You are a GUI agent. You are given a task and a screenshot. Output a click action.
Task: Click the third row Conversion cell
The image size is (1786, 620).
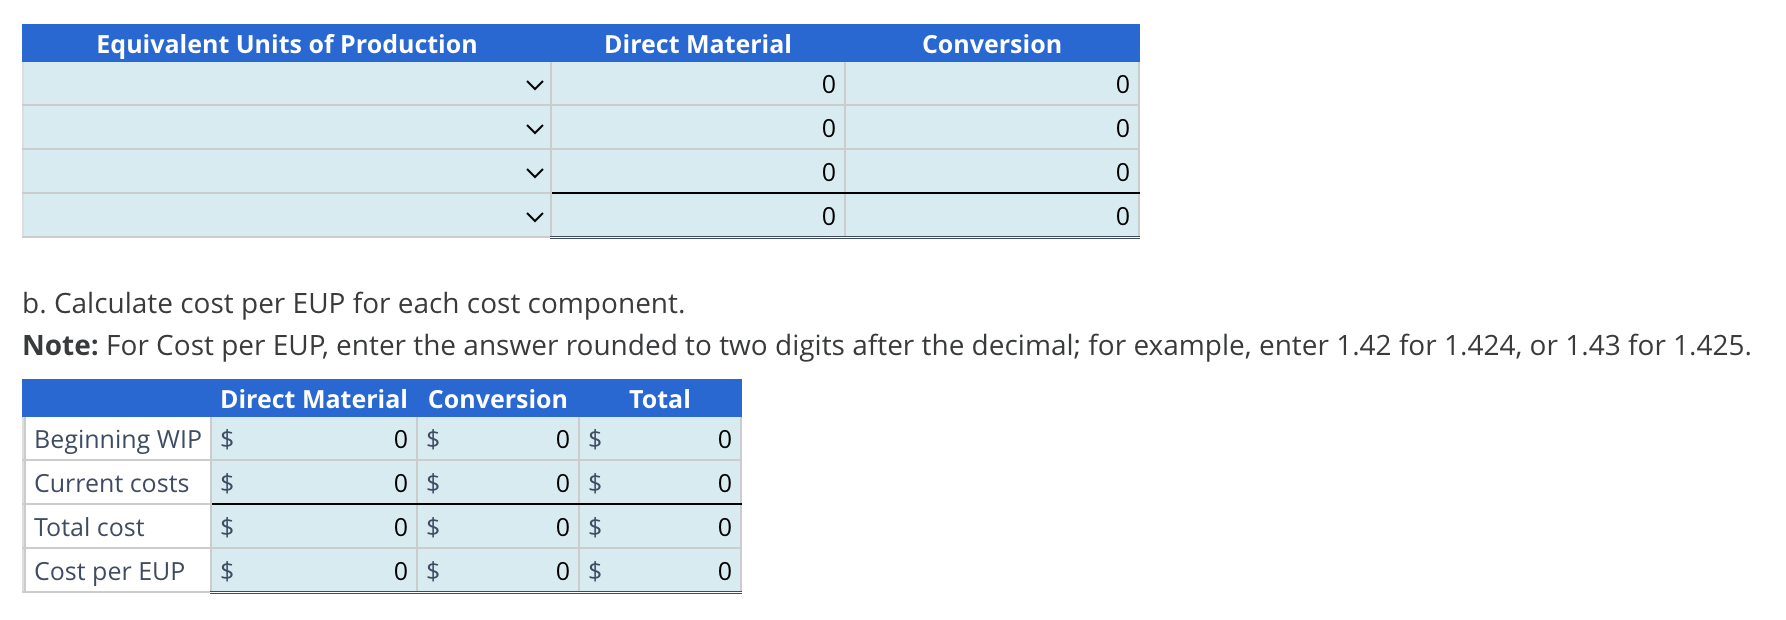pos(990,172)
